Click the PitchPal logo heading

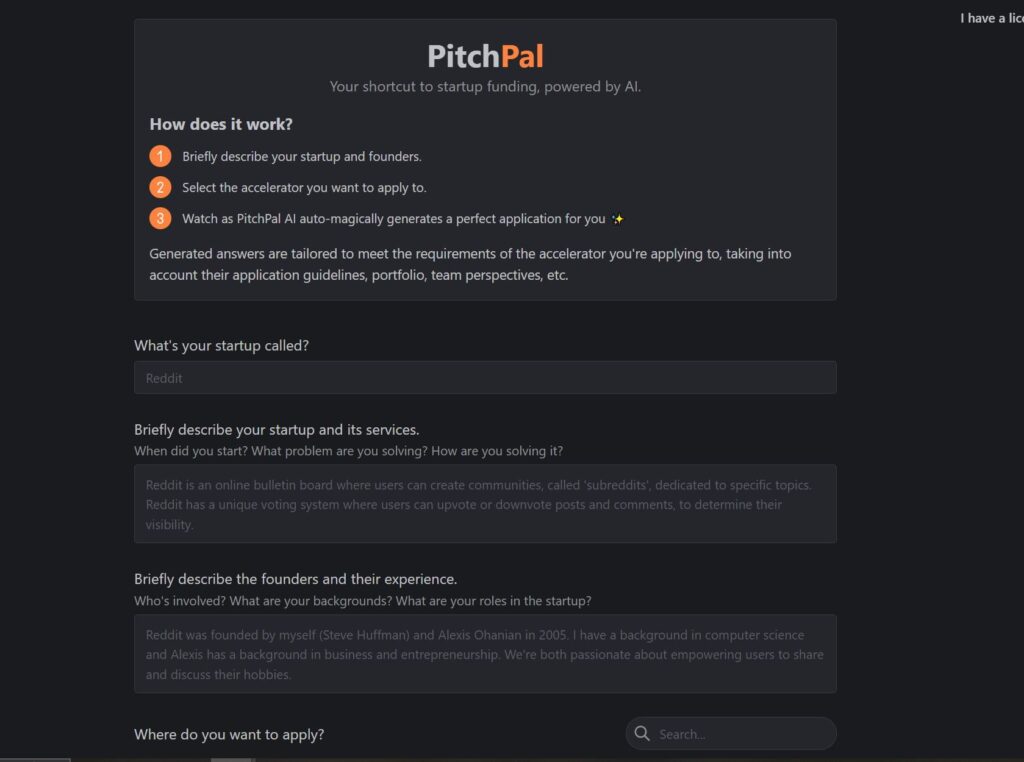(x=485, y=55)
